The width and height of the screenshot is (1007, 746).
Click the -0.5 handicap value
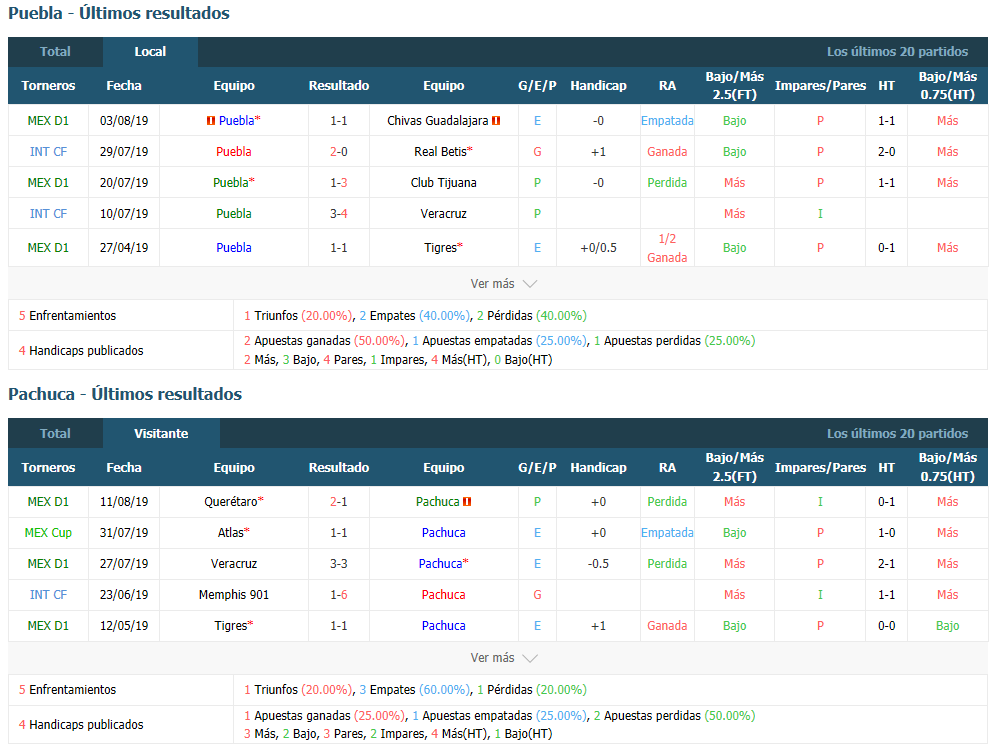(x=599, y=564)
